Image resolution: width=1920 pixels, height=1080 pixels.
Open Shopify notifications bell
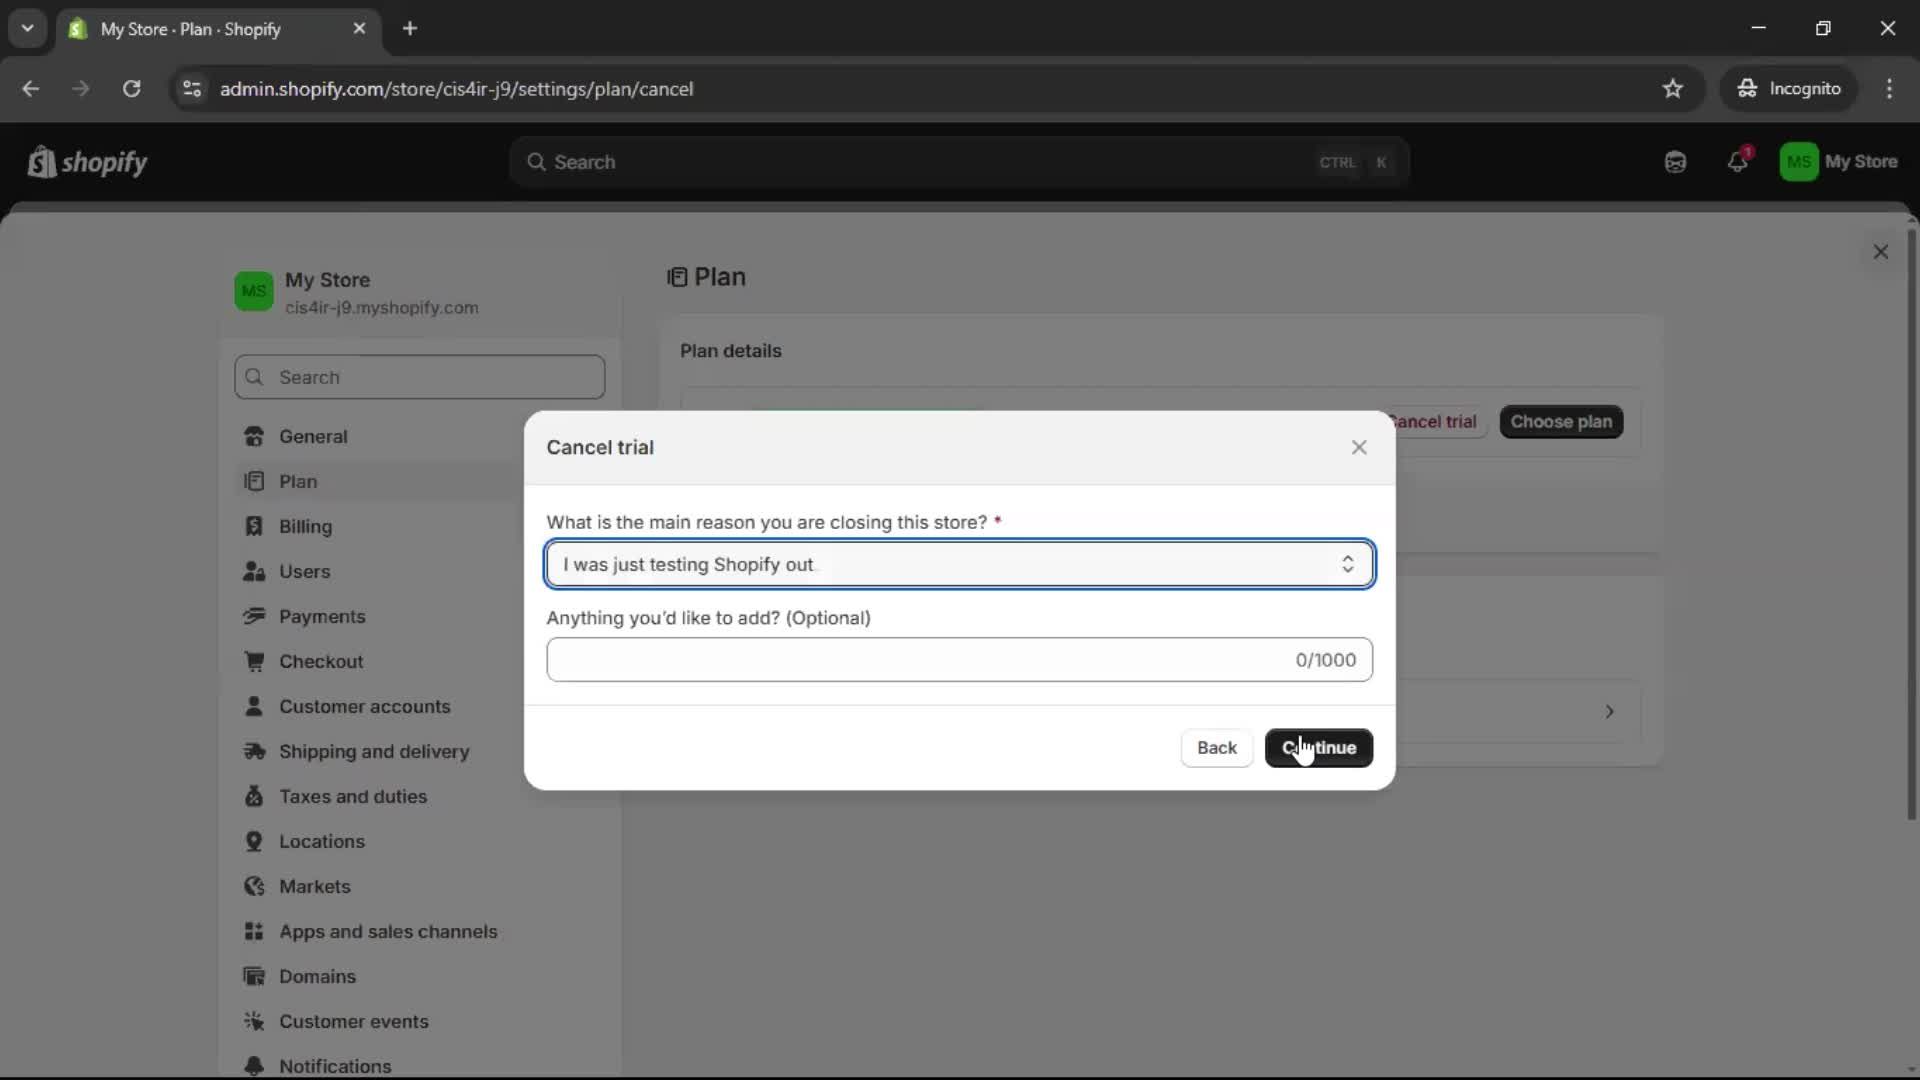(x=1737, y=161)
